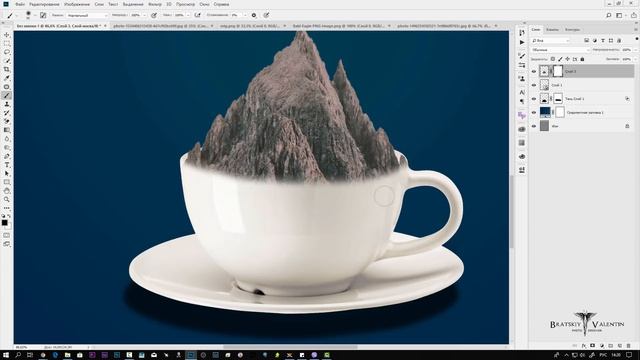Click the airbrush build-up icon
The image size is (640, 360).
coord(198,15)
